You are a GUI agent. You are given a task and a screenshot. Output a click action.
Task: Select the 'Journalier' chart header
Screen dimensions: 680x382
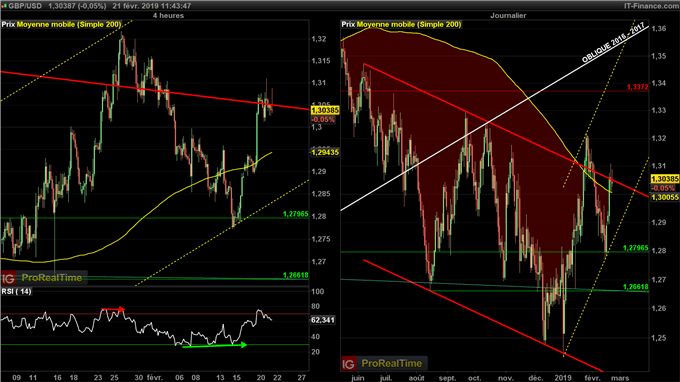pos(508,16)
